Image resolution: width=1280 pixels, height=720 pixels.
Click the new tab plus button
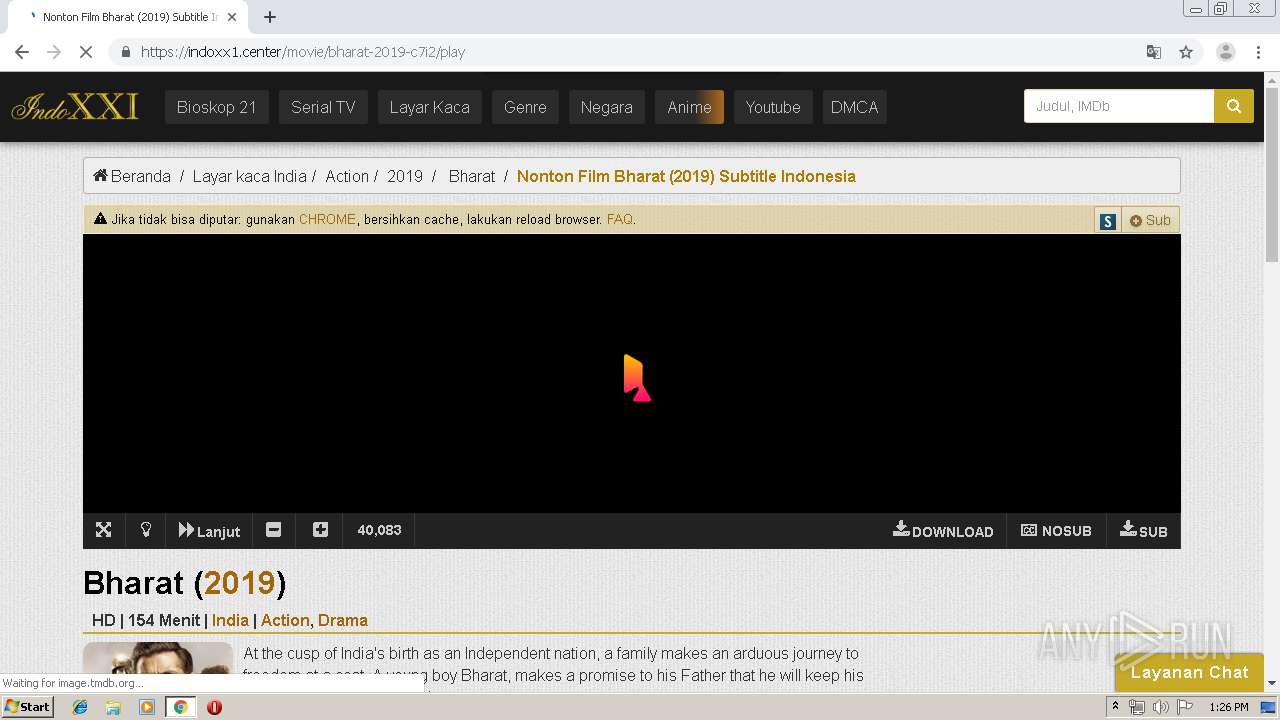(270, 17)
